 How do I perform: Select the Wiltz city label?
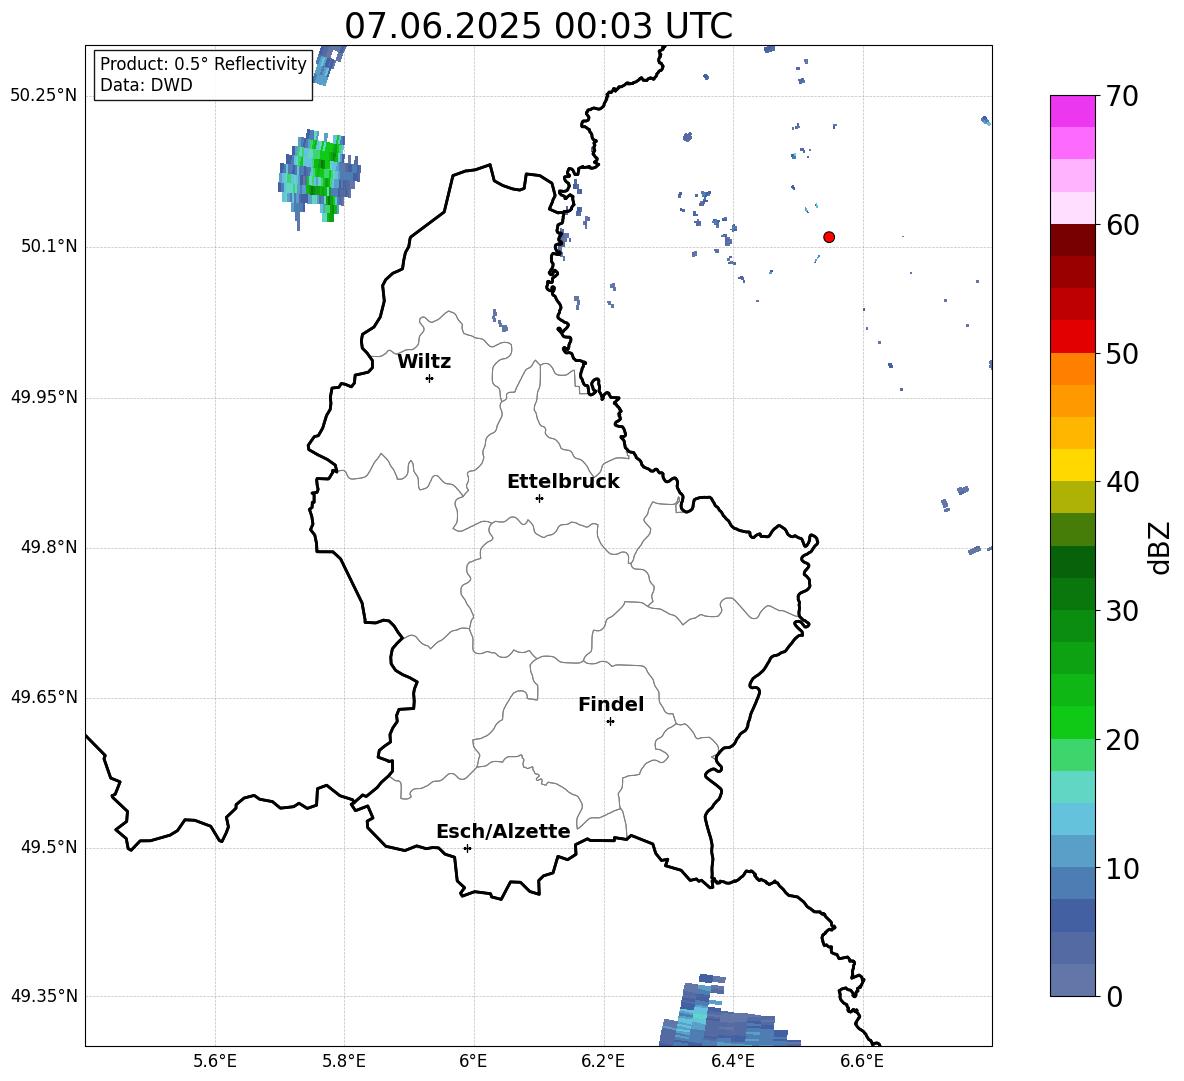[x=424, y=362]
